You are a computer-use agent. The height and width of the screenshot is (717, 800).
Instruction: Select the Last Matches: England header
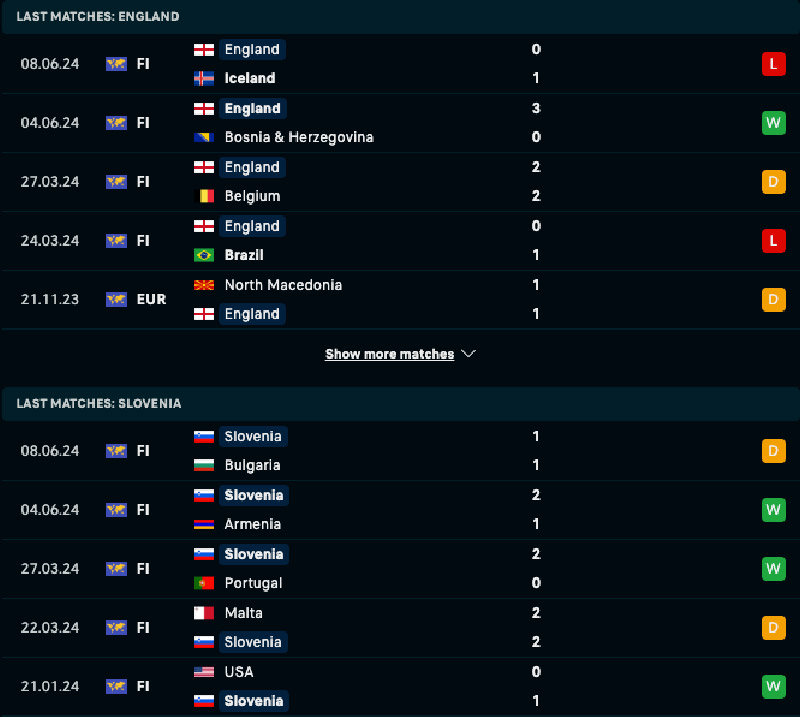98,16
